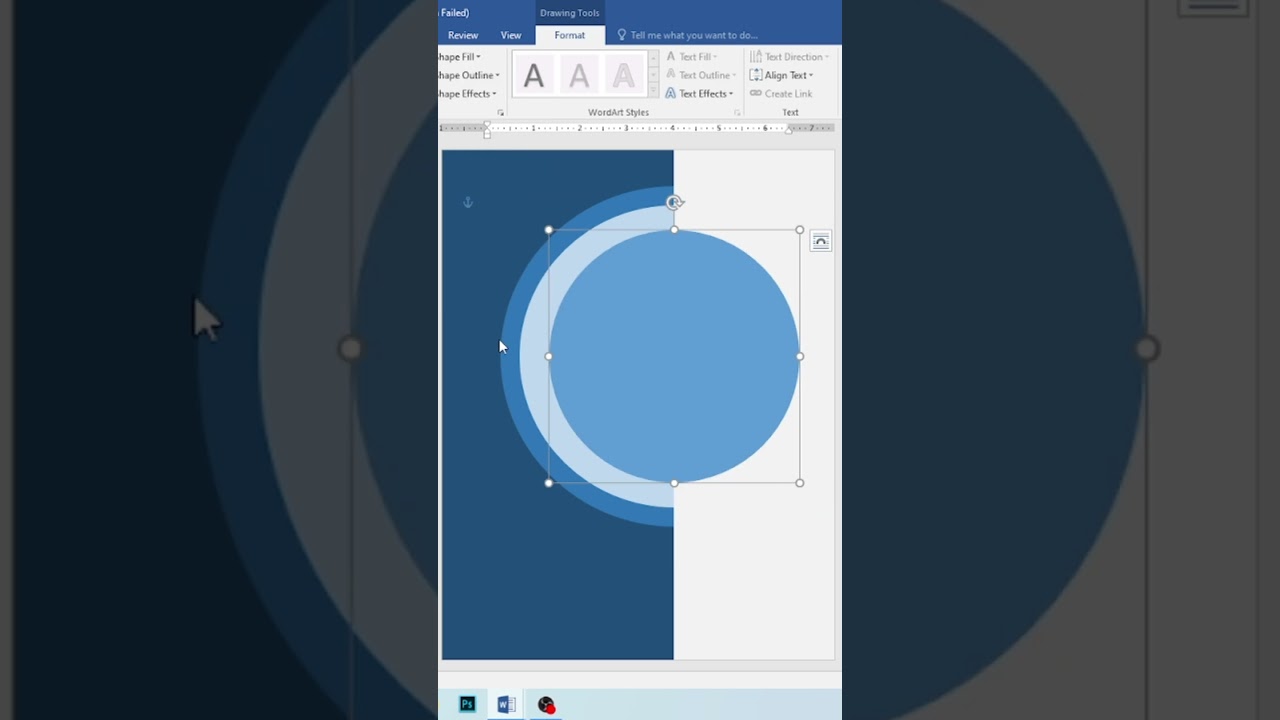Open the Shape Effects dropdown

click(468, 94)
